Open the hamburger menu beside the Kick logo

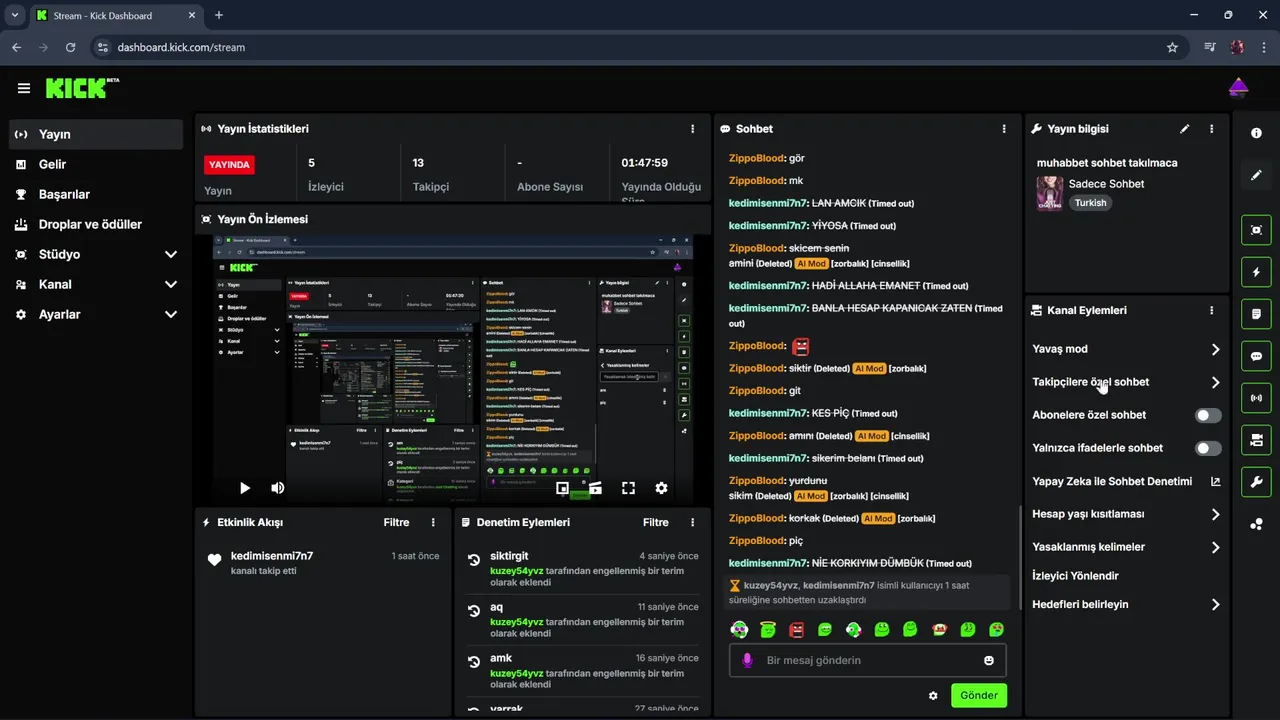(24, 88)
